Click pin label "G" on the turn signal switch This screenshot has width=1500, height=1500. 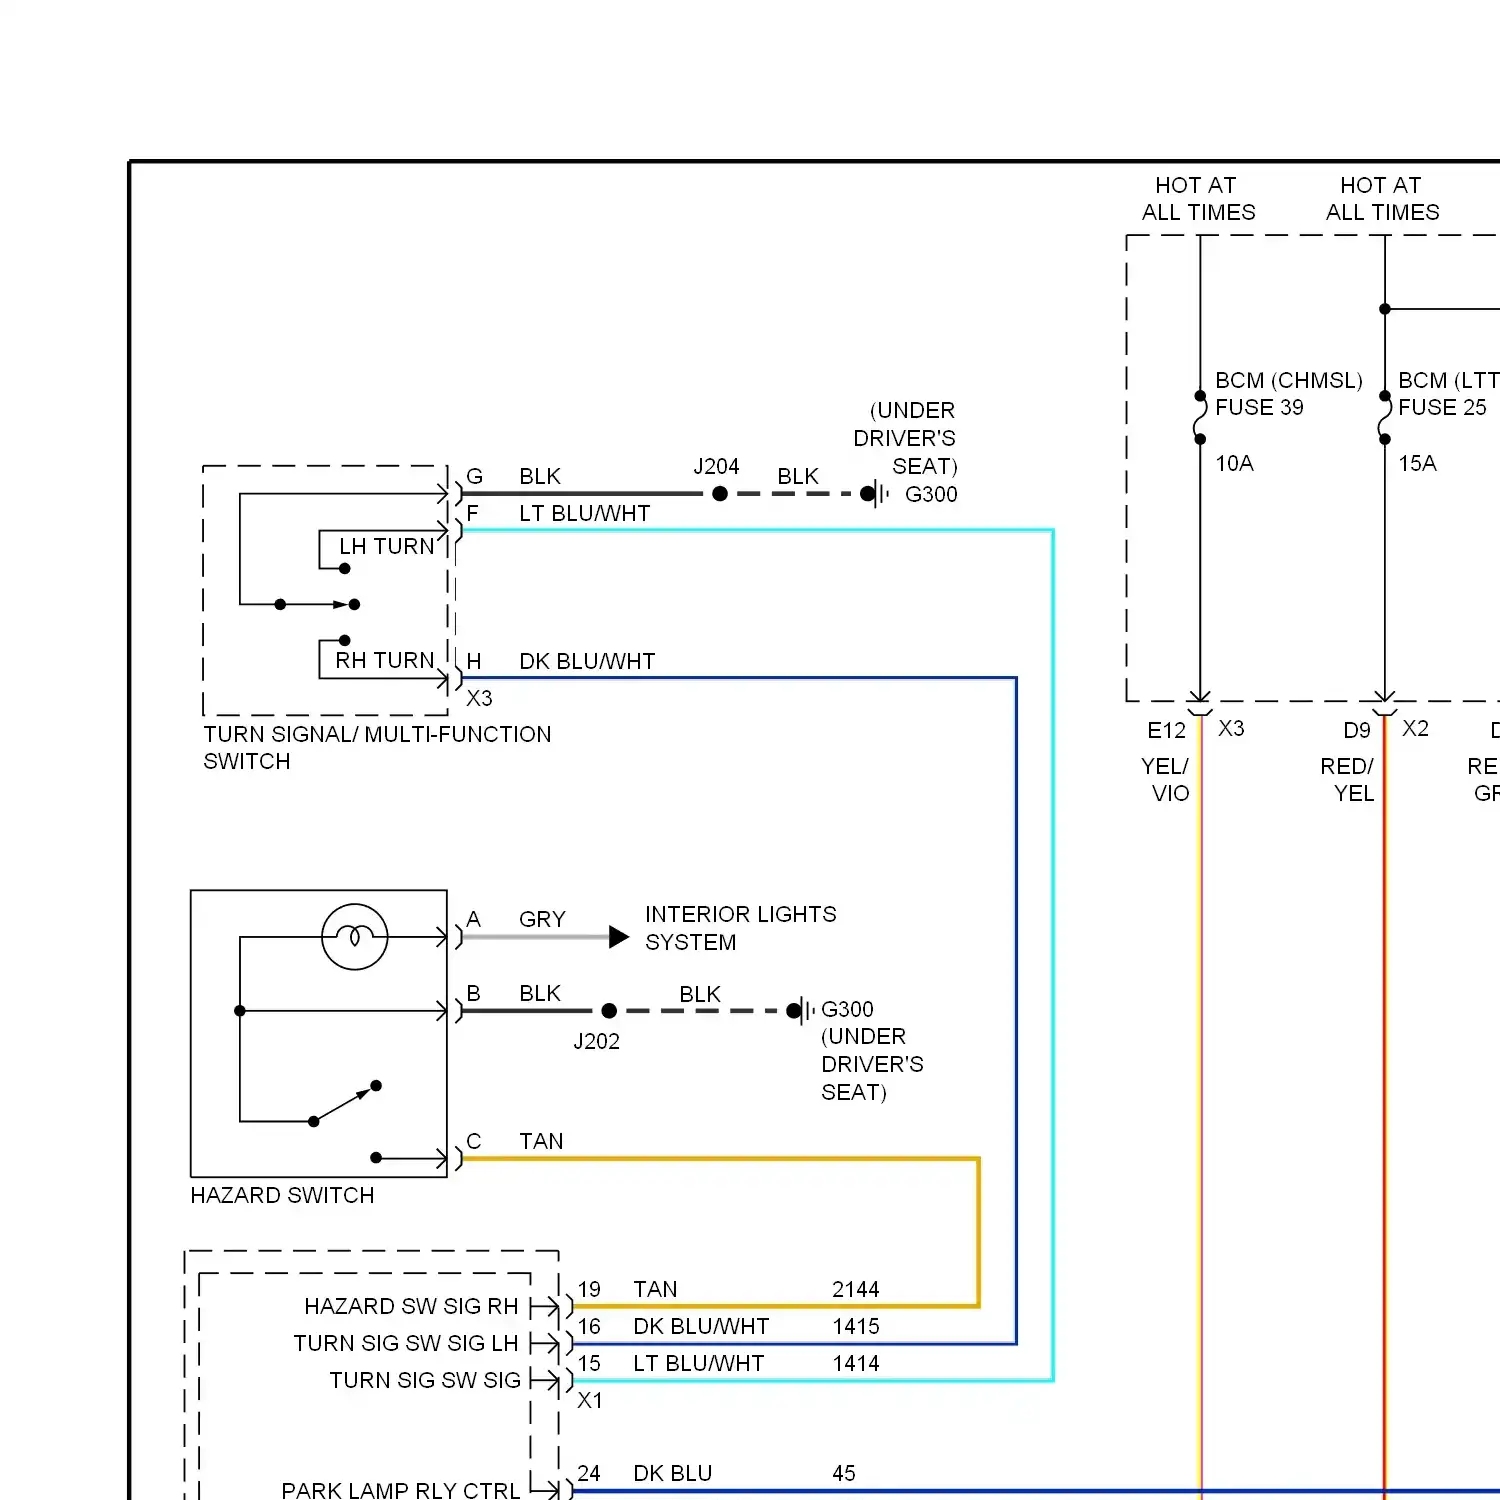click(x=475, y=476)
